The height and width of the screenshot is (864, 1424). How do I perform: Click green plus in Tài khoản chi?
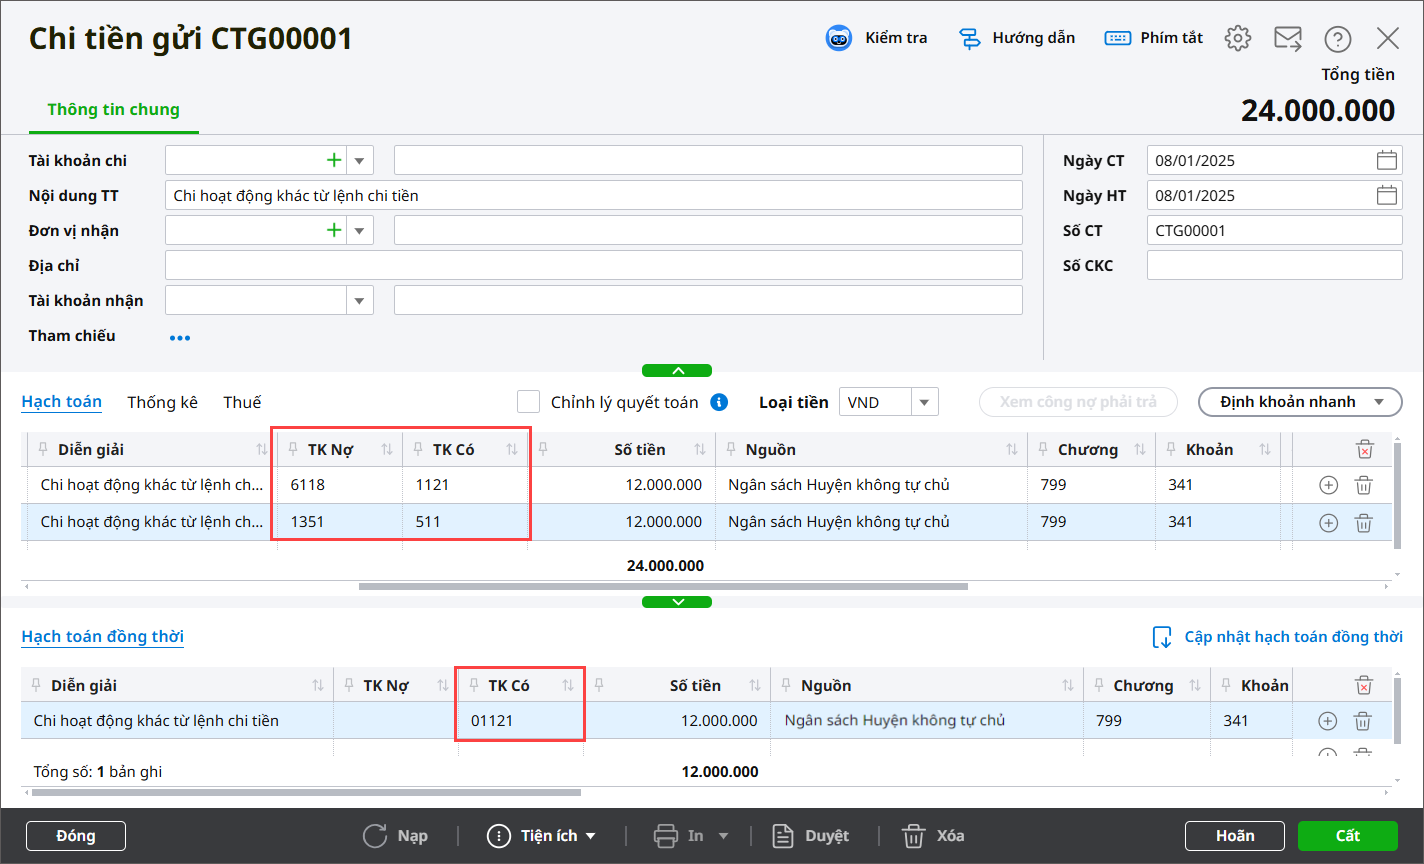(x=334, y=160)
